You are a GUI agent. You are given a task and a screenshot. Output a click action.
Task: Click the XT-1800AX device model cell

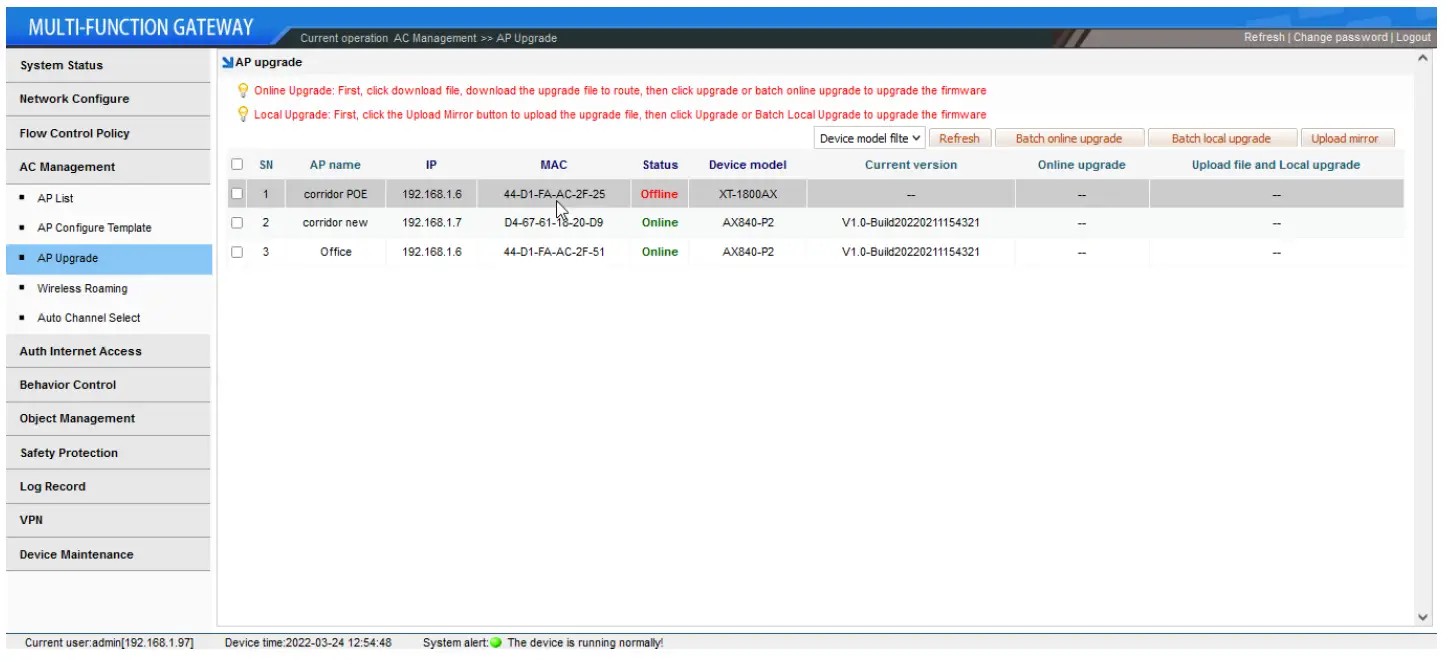748,194
